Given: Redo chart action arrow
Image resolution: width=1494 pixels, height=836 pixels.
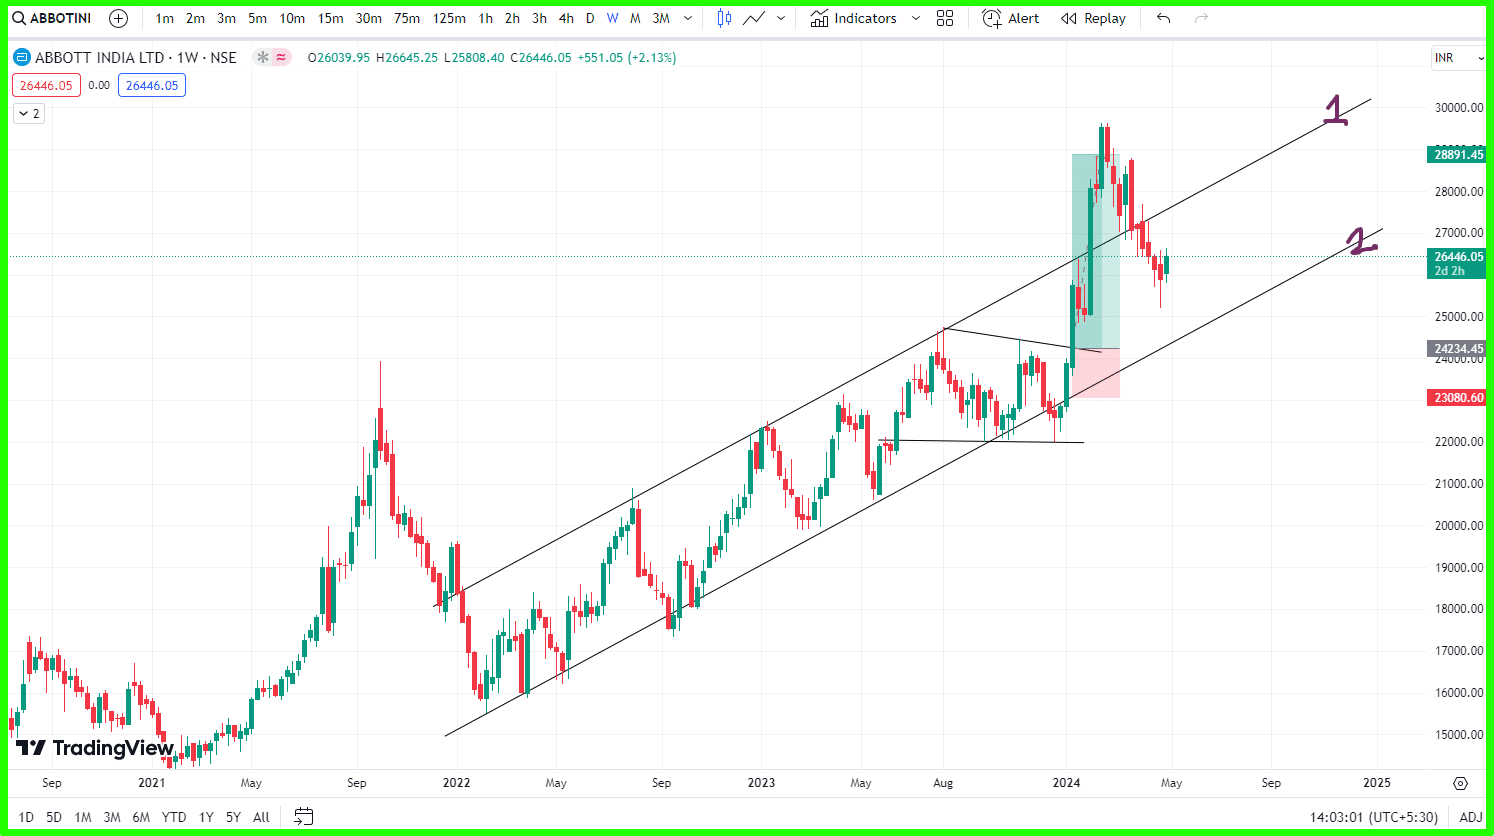Looking at the screenshot, I should tap(1201, 18).
